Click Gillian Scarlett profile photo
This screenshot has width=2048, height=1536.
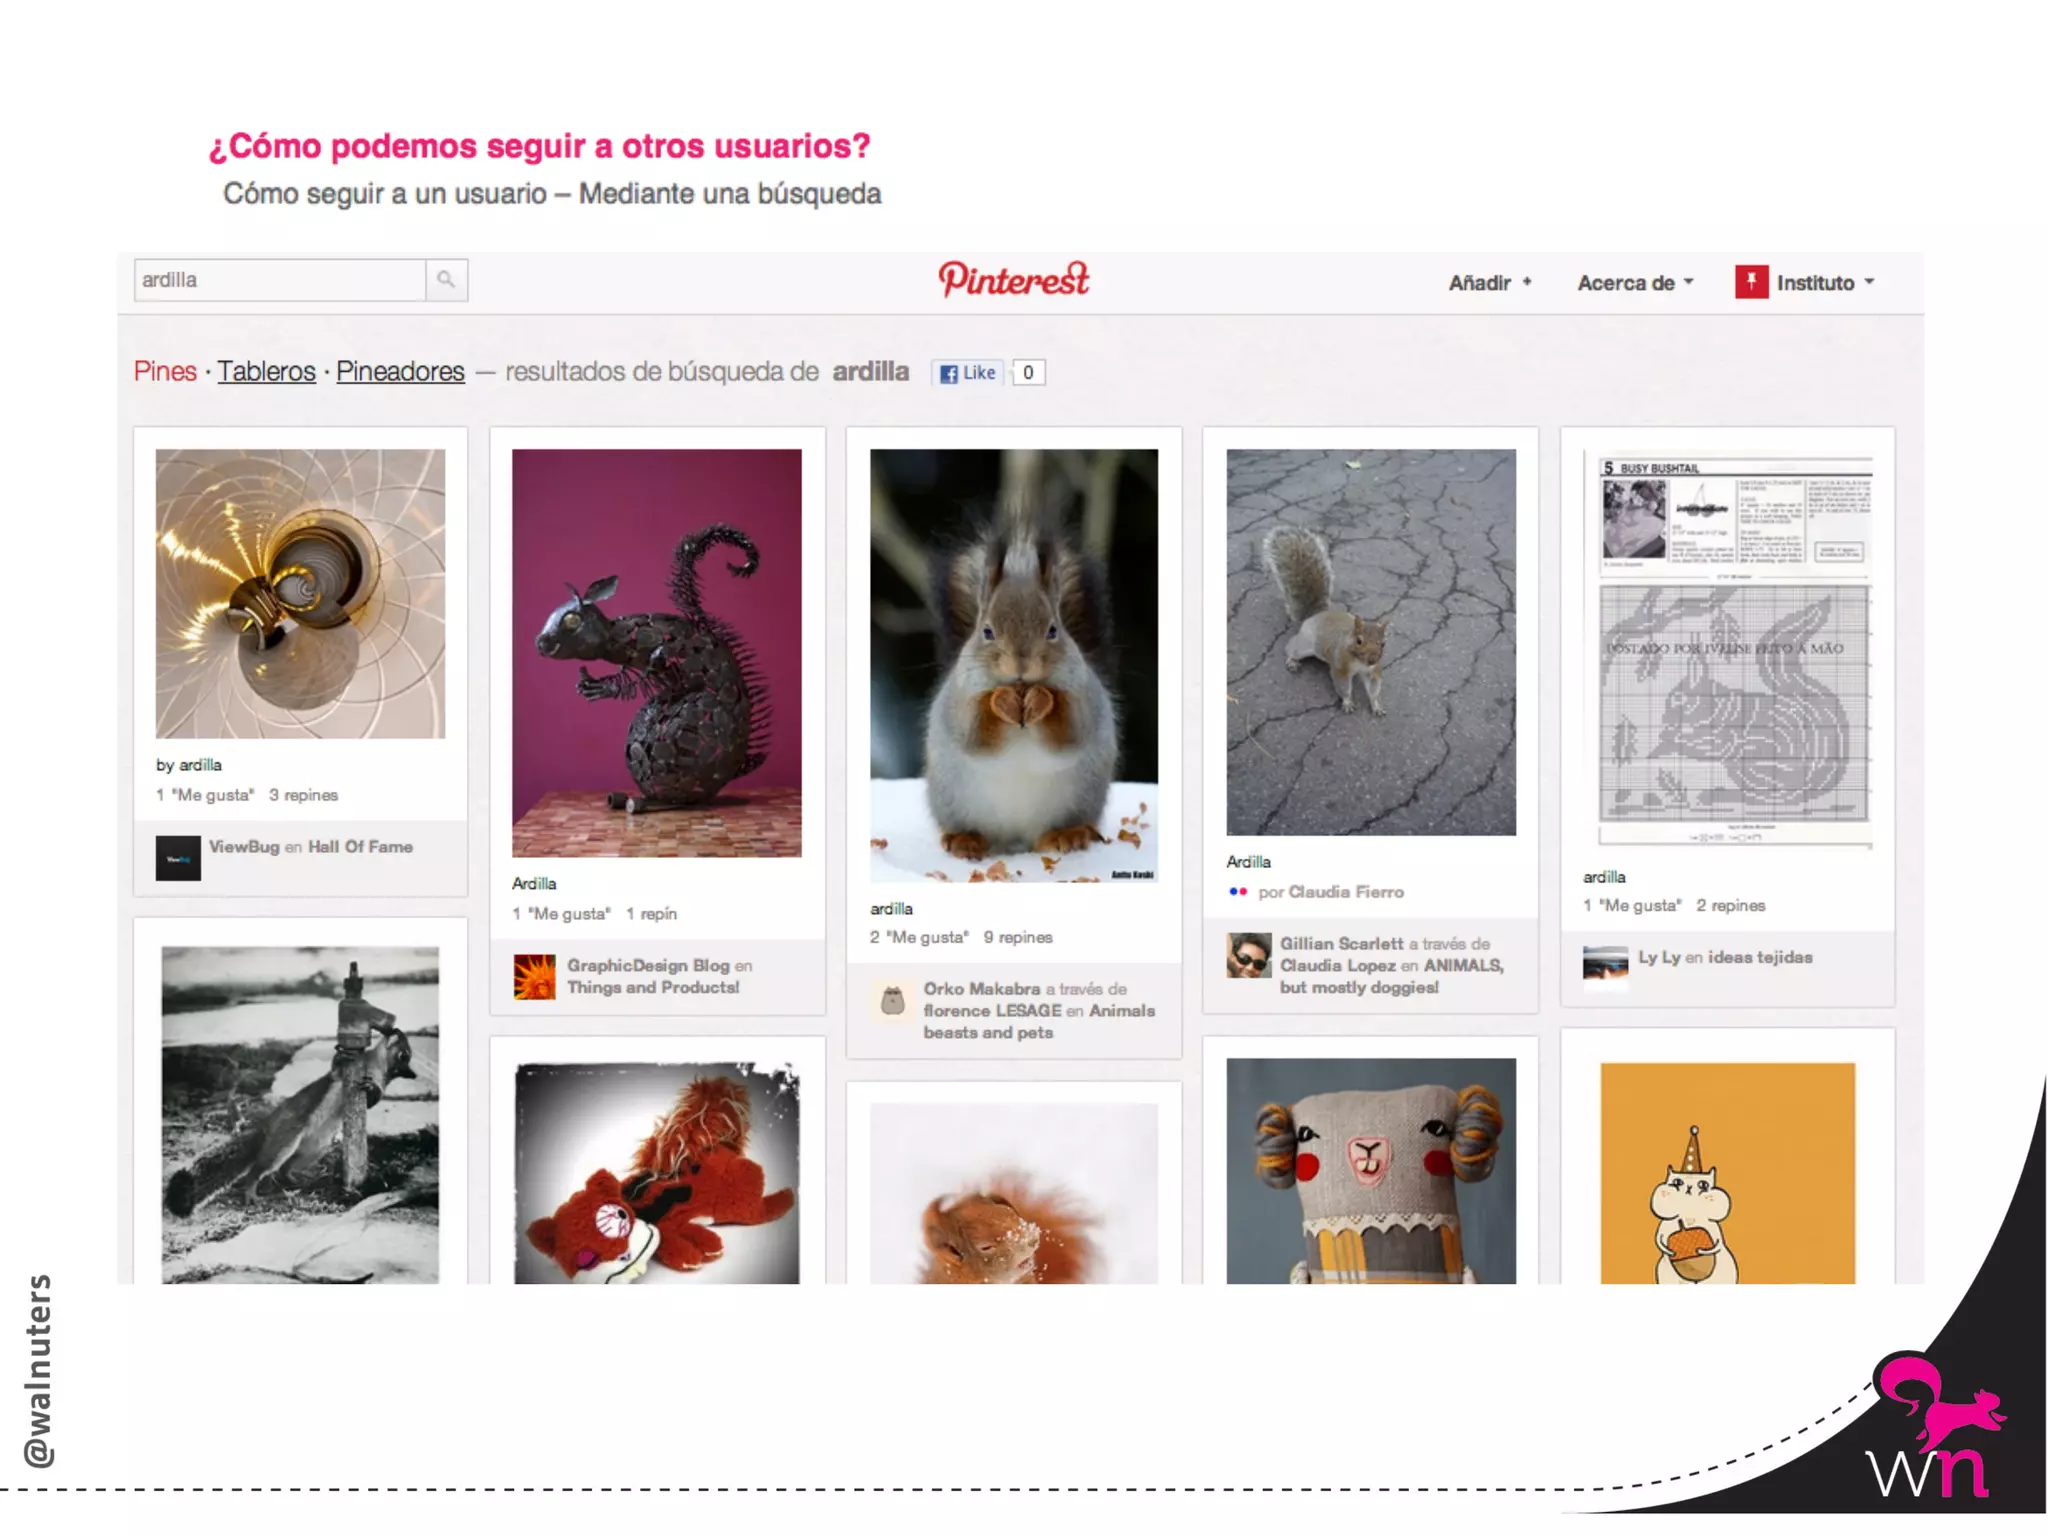coord(1249,956)
